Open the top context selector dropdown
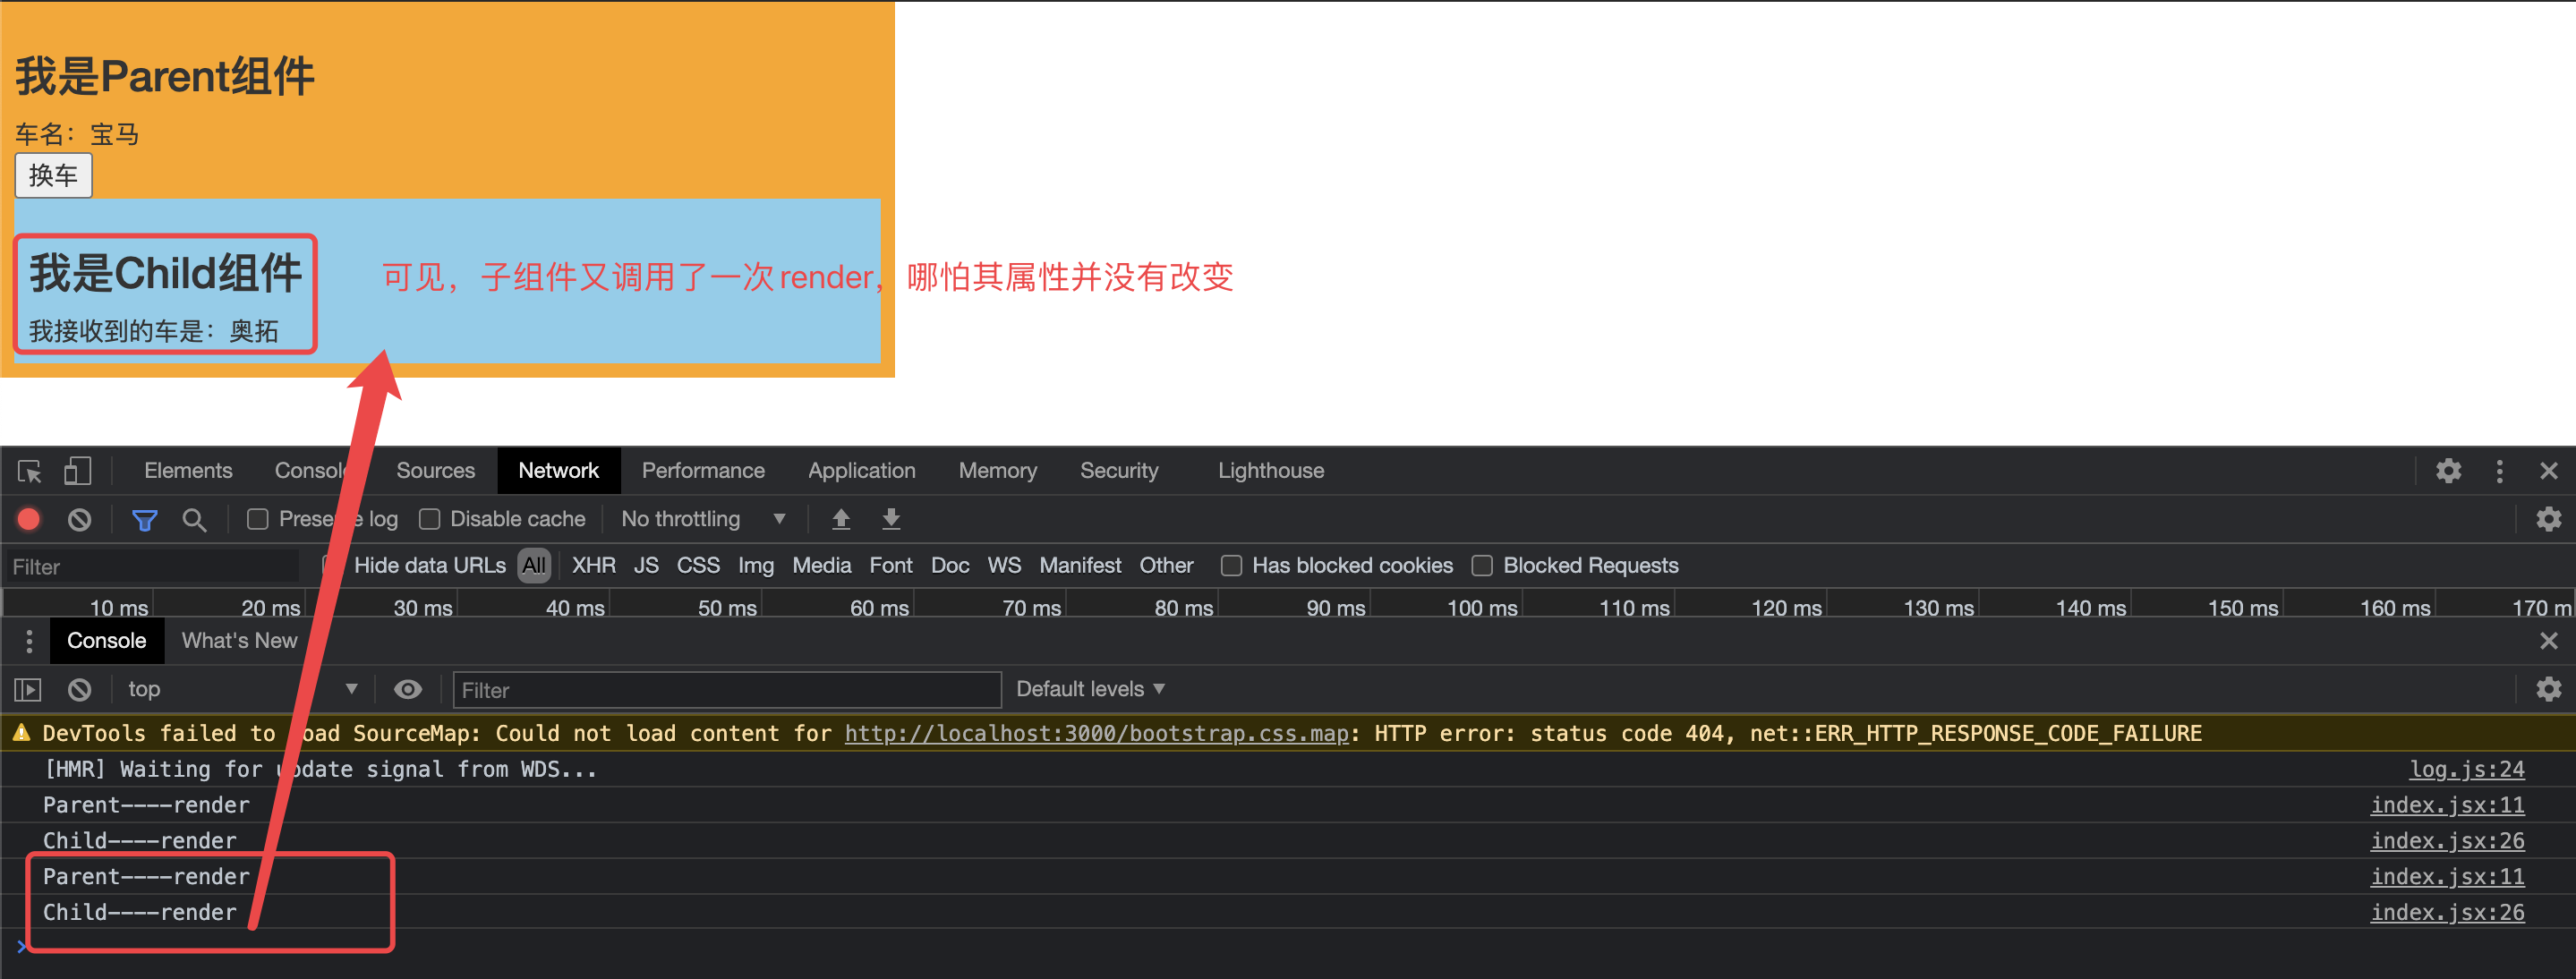 tap(240, 689)
